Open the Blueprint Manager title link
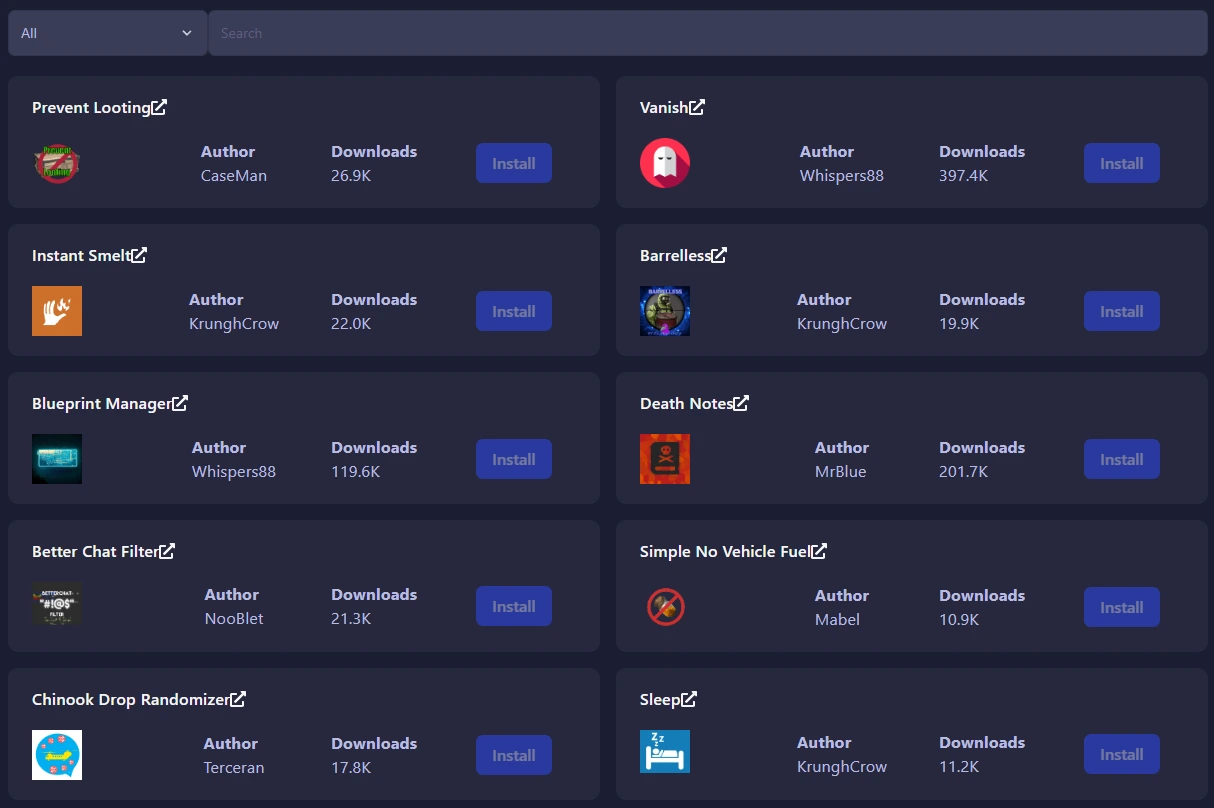Viewport: 1214px width, 808px height. pyautogui.click(x=101, y=403)
